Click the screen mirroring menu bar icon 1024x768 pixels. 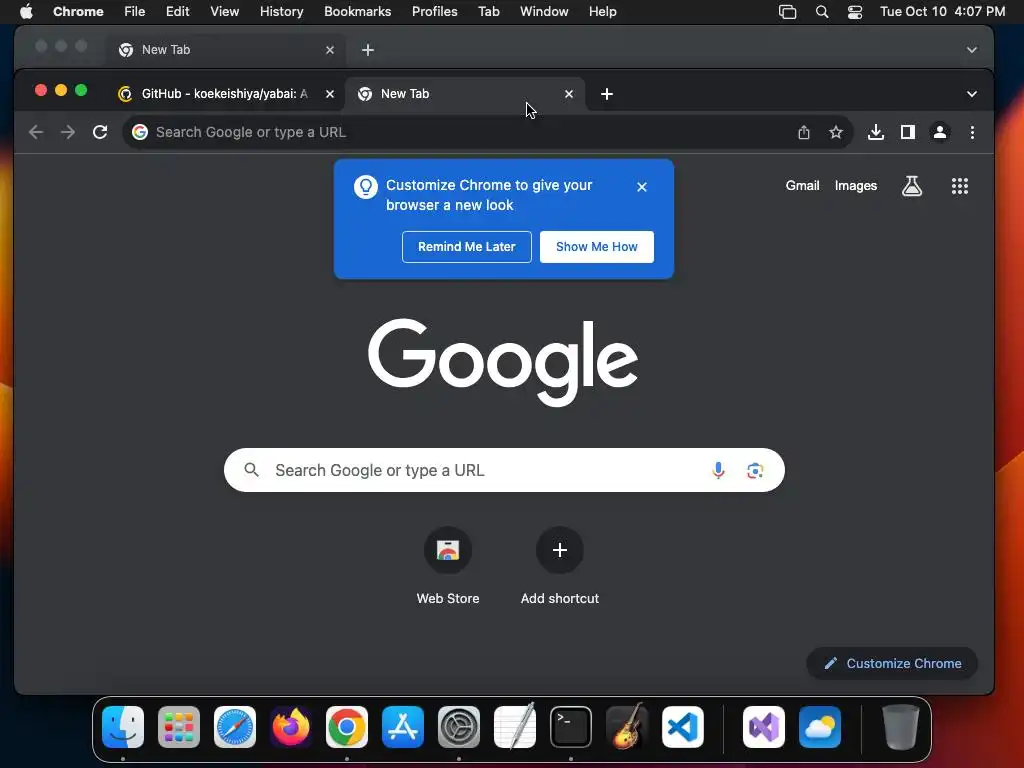click(x=788, y=12)
